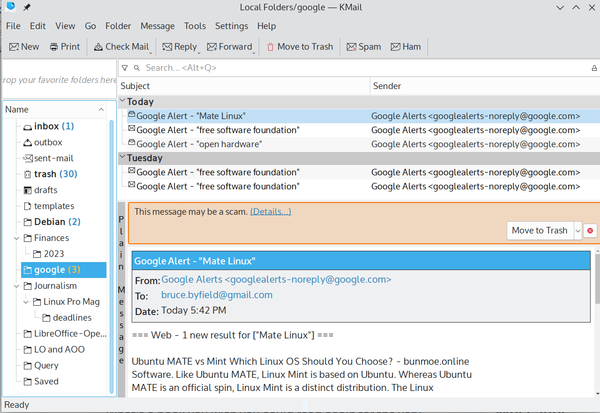This screenshot has height=413, width=600.
Task: Click the Forward toolbar button
Action: click(x=230, y=47)
